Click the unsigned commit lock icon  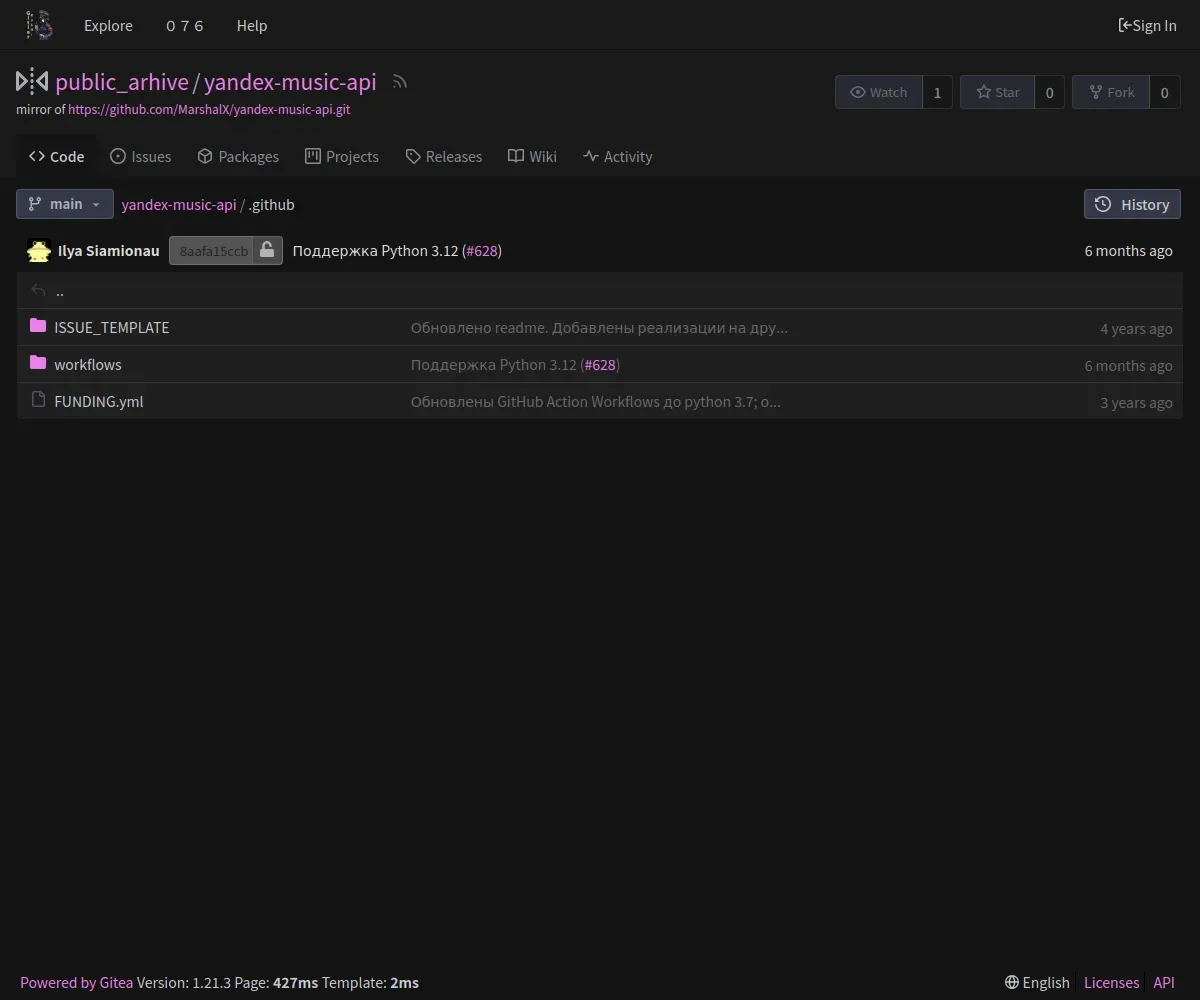(267, 250)
